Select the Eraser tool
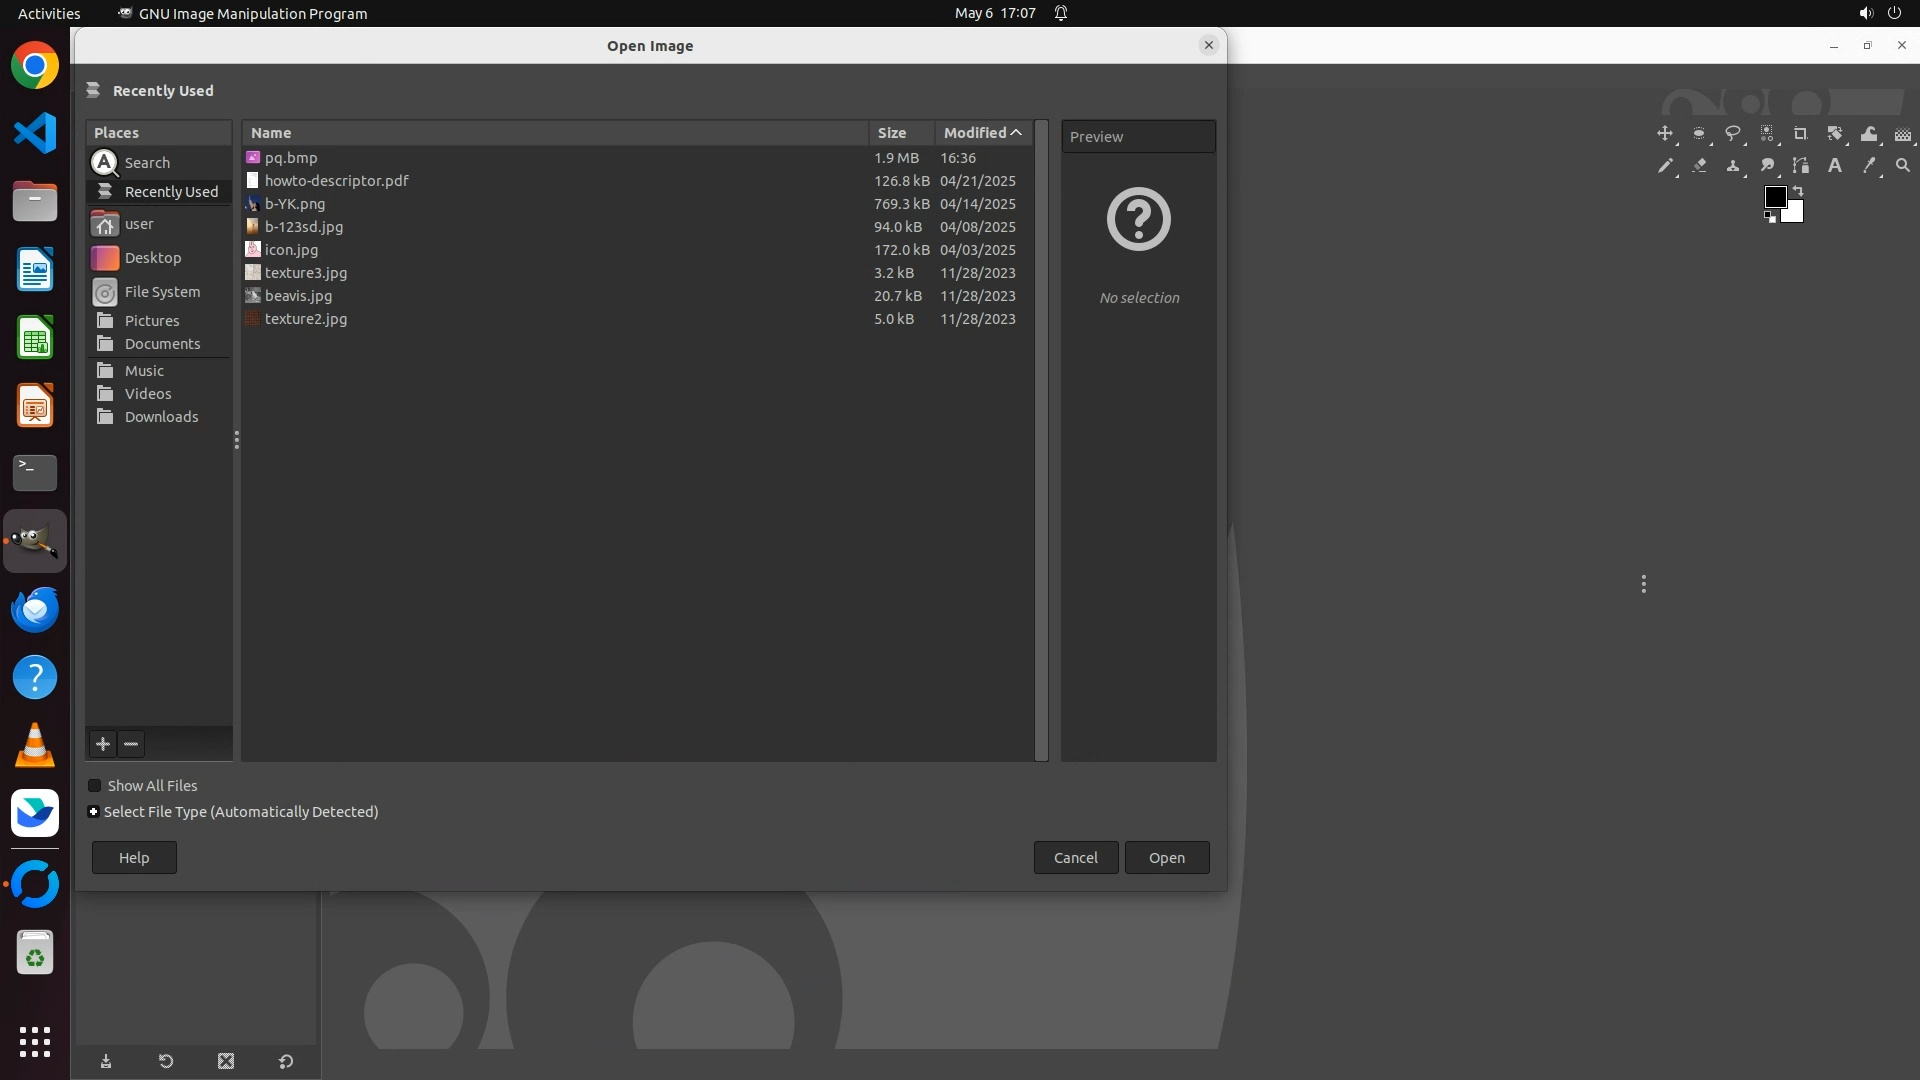1920x1080 pixels. [x=1699, y=166]
